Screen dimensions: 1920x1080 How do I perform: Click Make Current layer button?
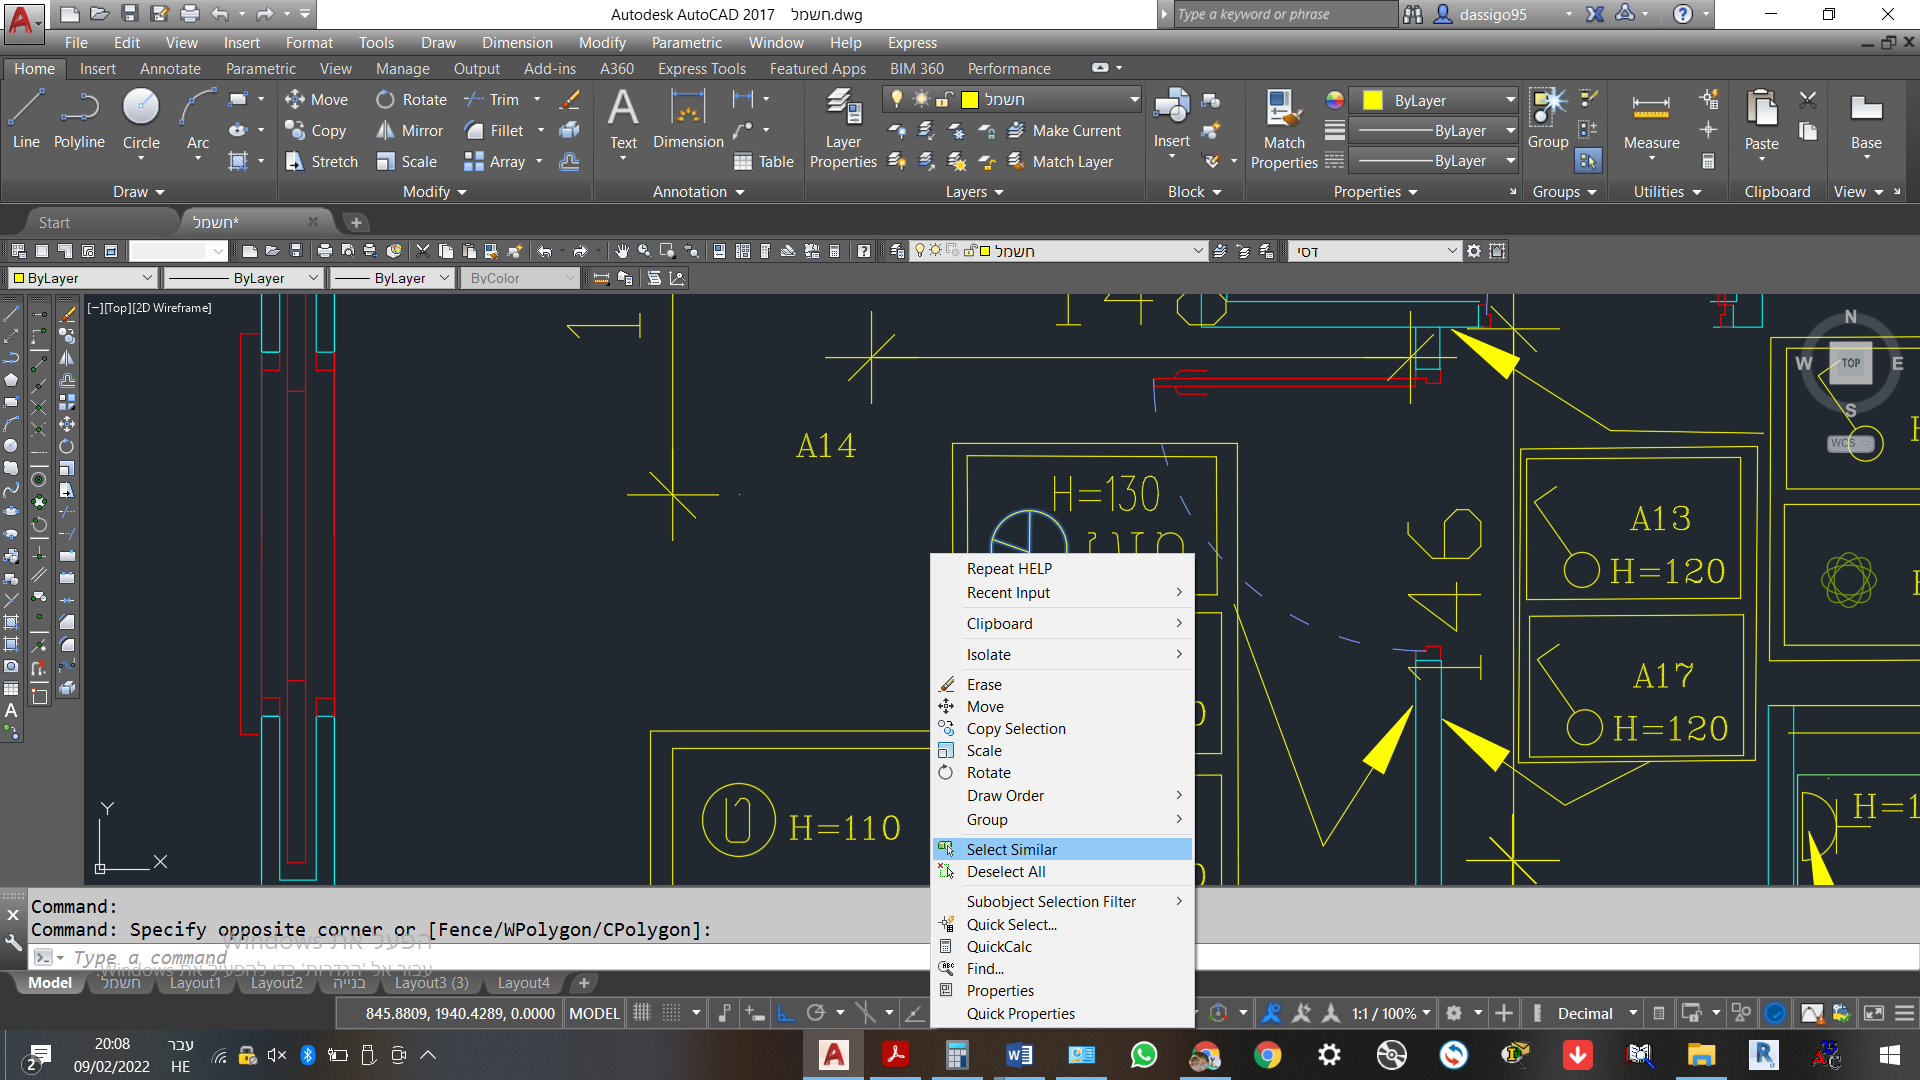(1064, 131)
